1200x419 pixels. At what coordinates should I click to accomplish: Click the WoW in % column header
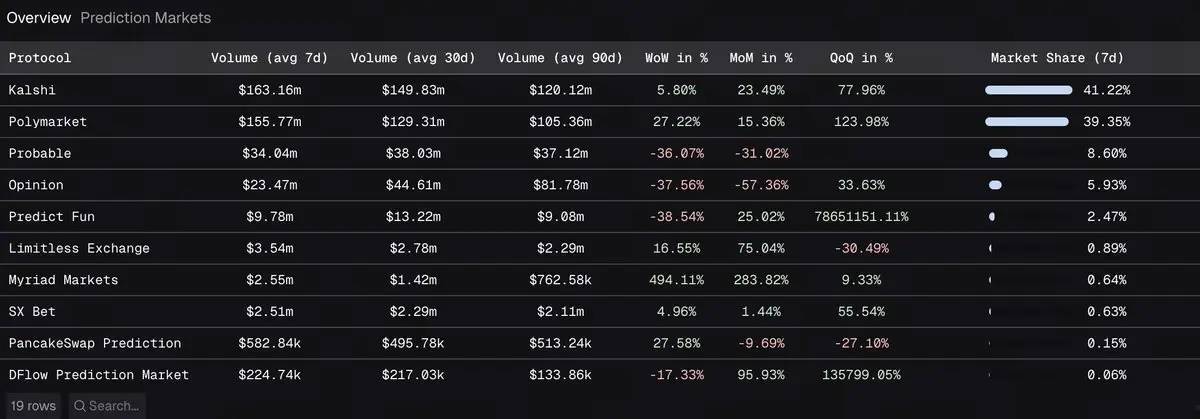click(x=676, y=58)
